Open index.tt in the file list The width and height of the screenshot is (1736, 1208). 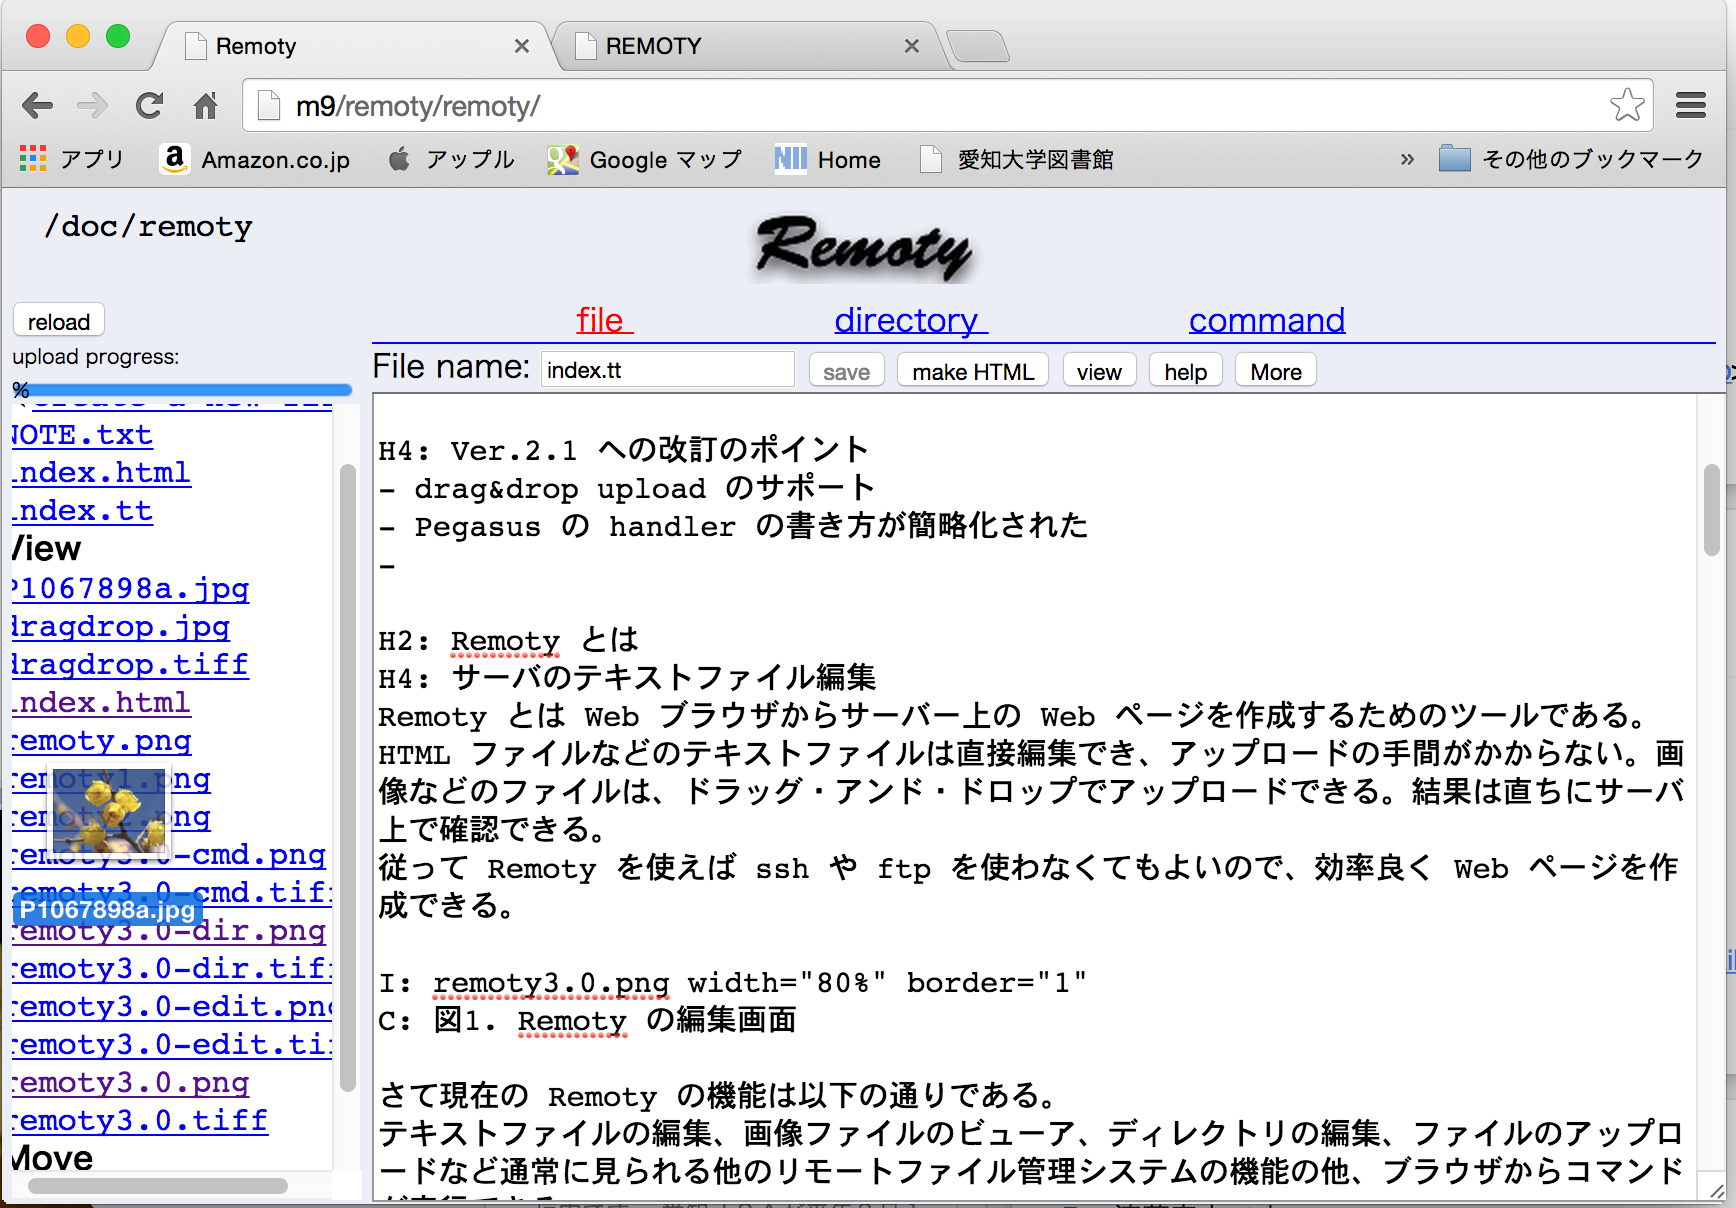82,511
